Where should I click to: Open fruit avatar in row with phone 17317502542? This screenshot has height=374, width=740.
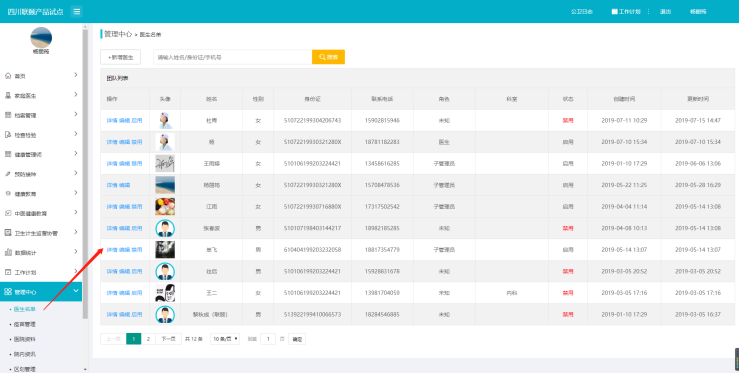pos(165,207)
